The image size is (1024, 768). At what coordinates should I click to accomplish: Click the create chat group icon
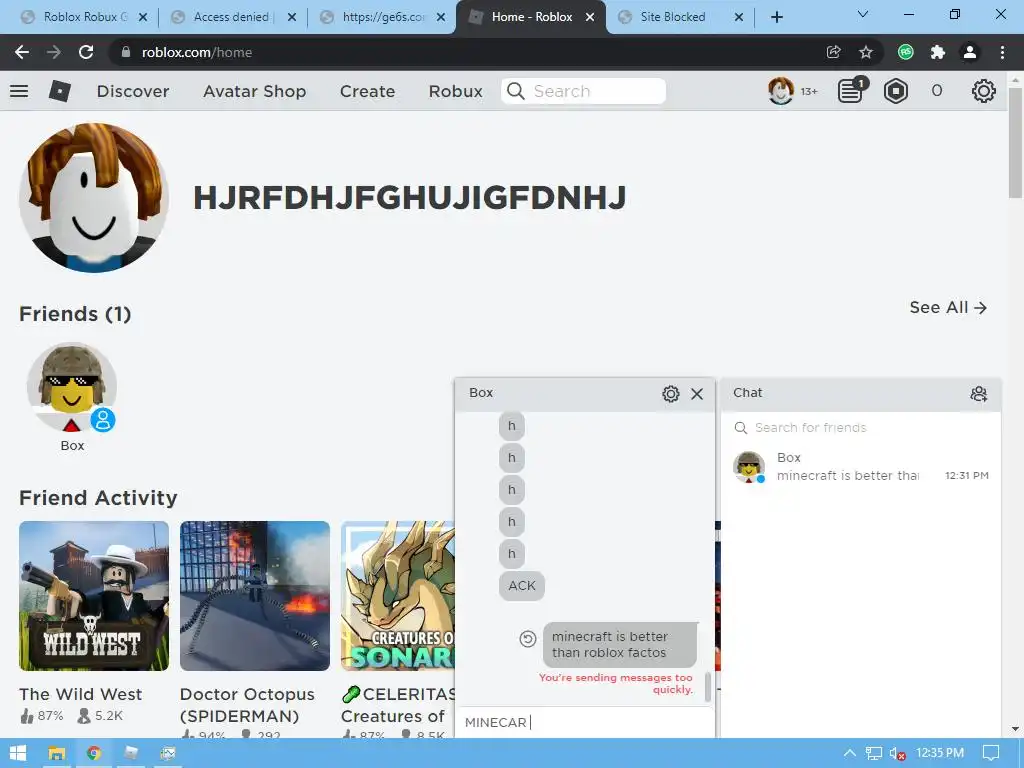pos(978,393)
